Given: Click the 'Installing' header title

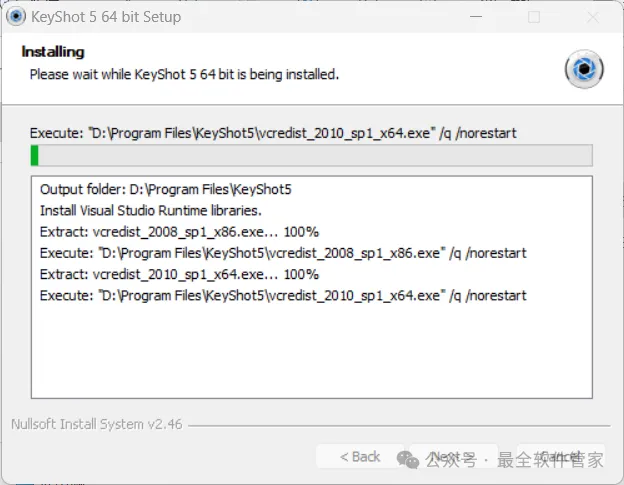Looking at the screenshot, I should point(53,51).
